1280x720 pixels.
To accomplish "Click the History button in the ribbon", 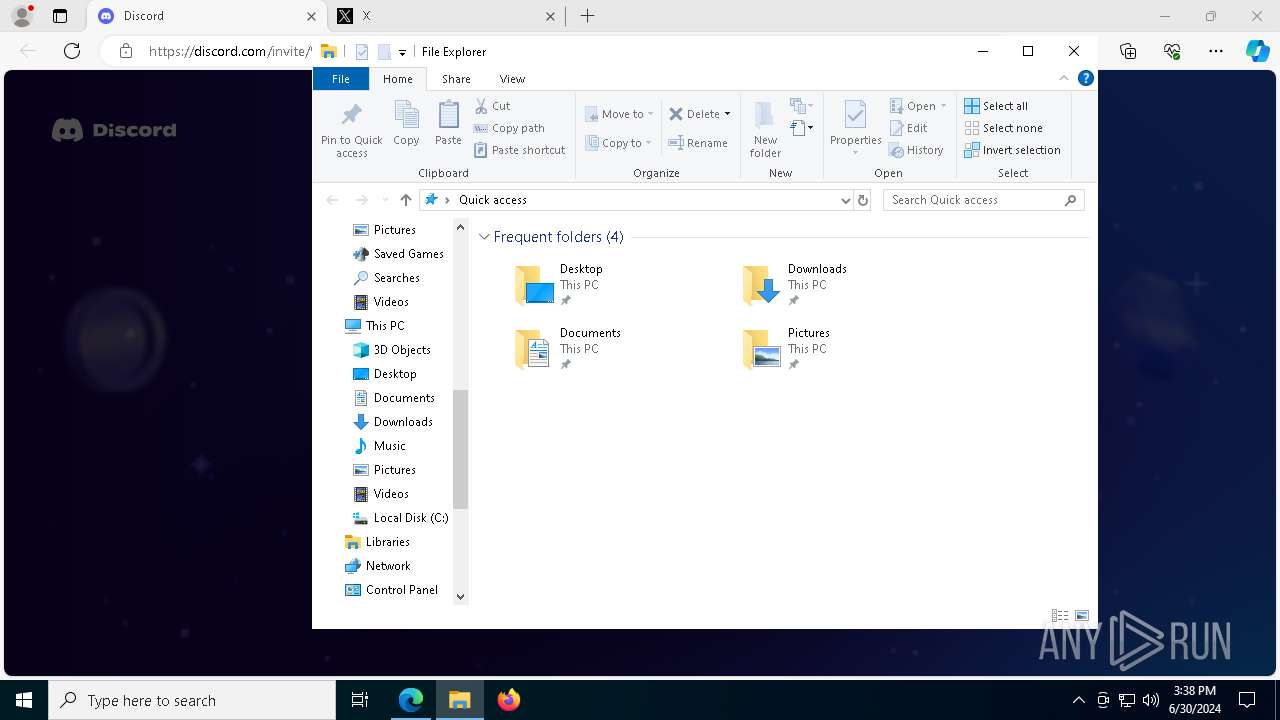I will coord(916,150).
